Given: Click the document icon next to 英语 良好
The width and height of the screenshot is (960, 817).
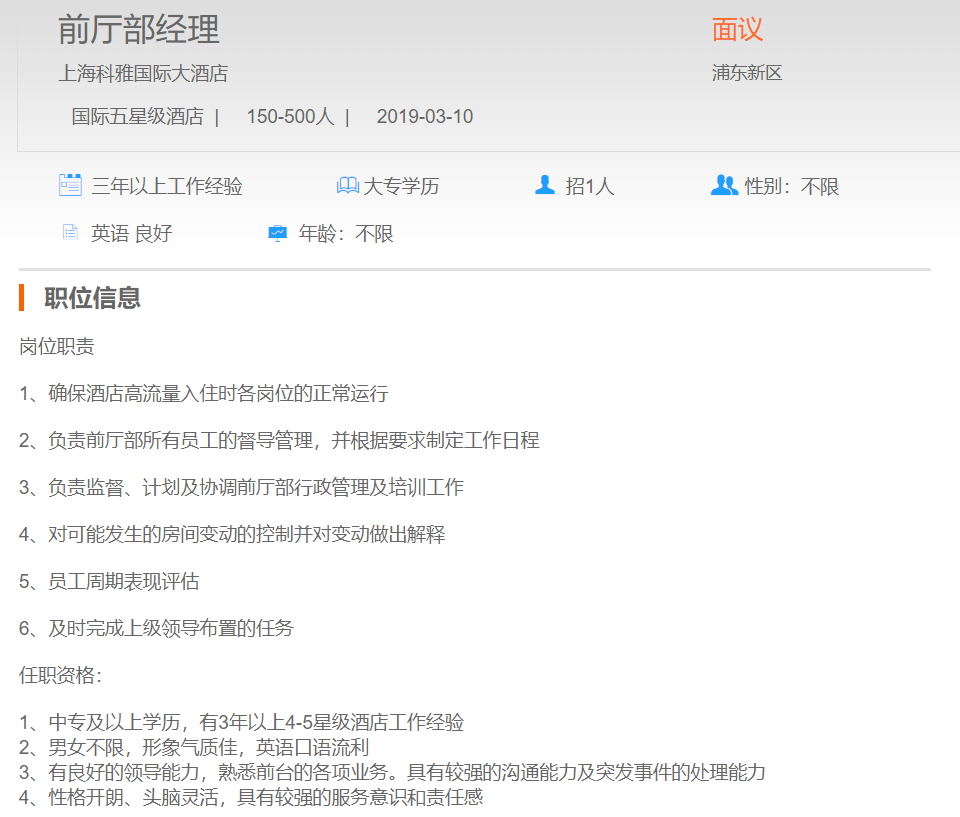Looking at the screenshot, I should click(70, 233).
